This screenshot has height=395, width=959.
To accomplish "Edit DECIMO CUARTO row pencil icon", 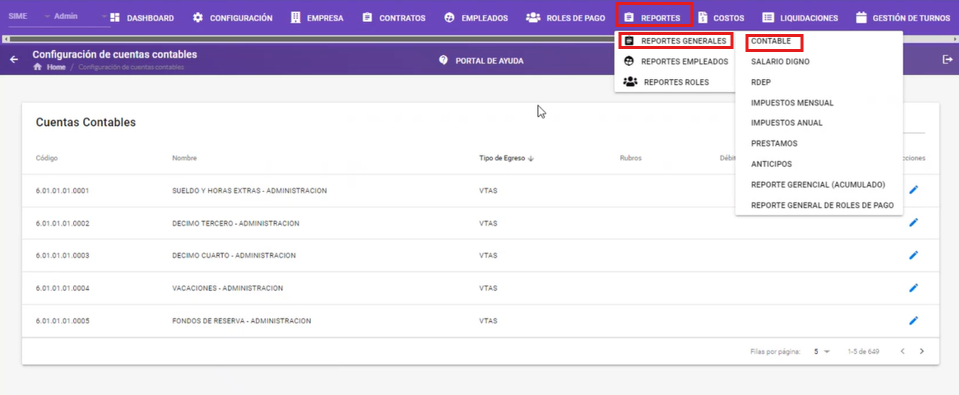I will point(914,255).
